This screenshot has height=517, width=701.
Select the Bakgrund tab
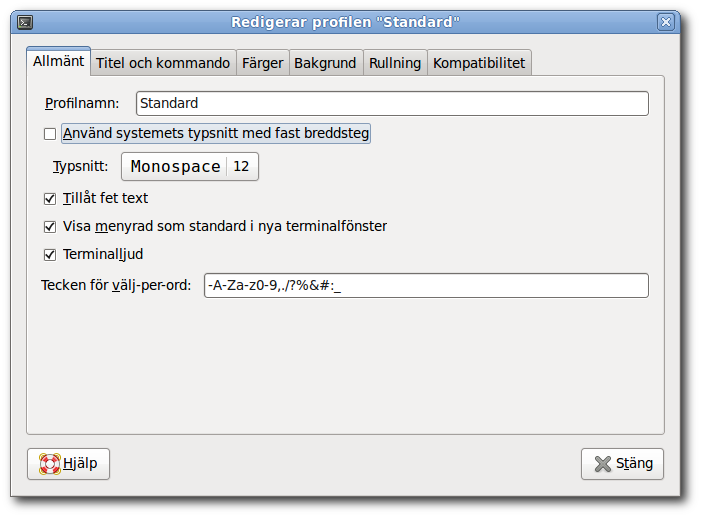pyautogui.click(x=325, y=63)
